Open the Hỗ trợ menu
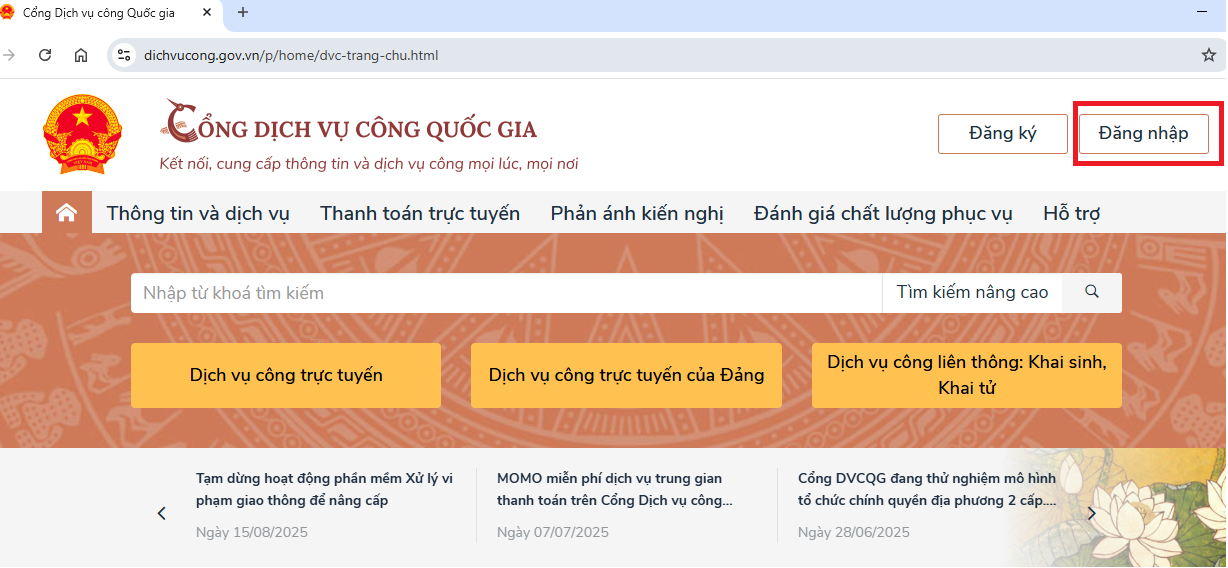This screenshot has height=568, width=1228. [x=1071, y=213]
